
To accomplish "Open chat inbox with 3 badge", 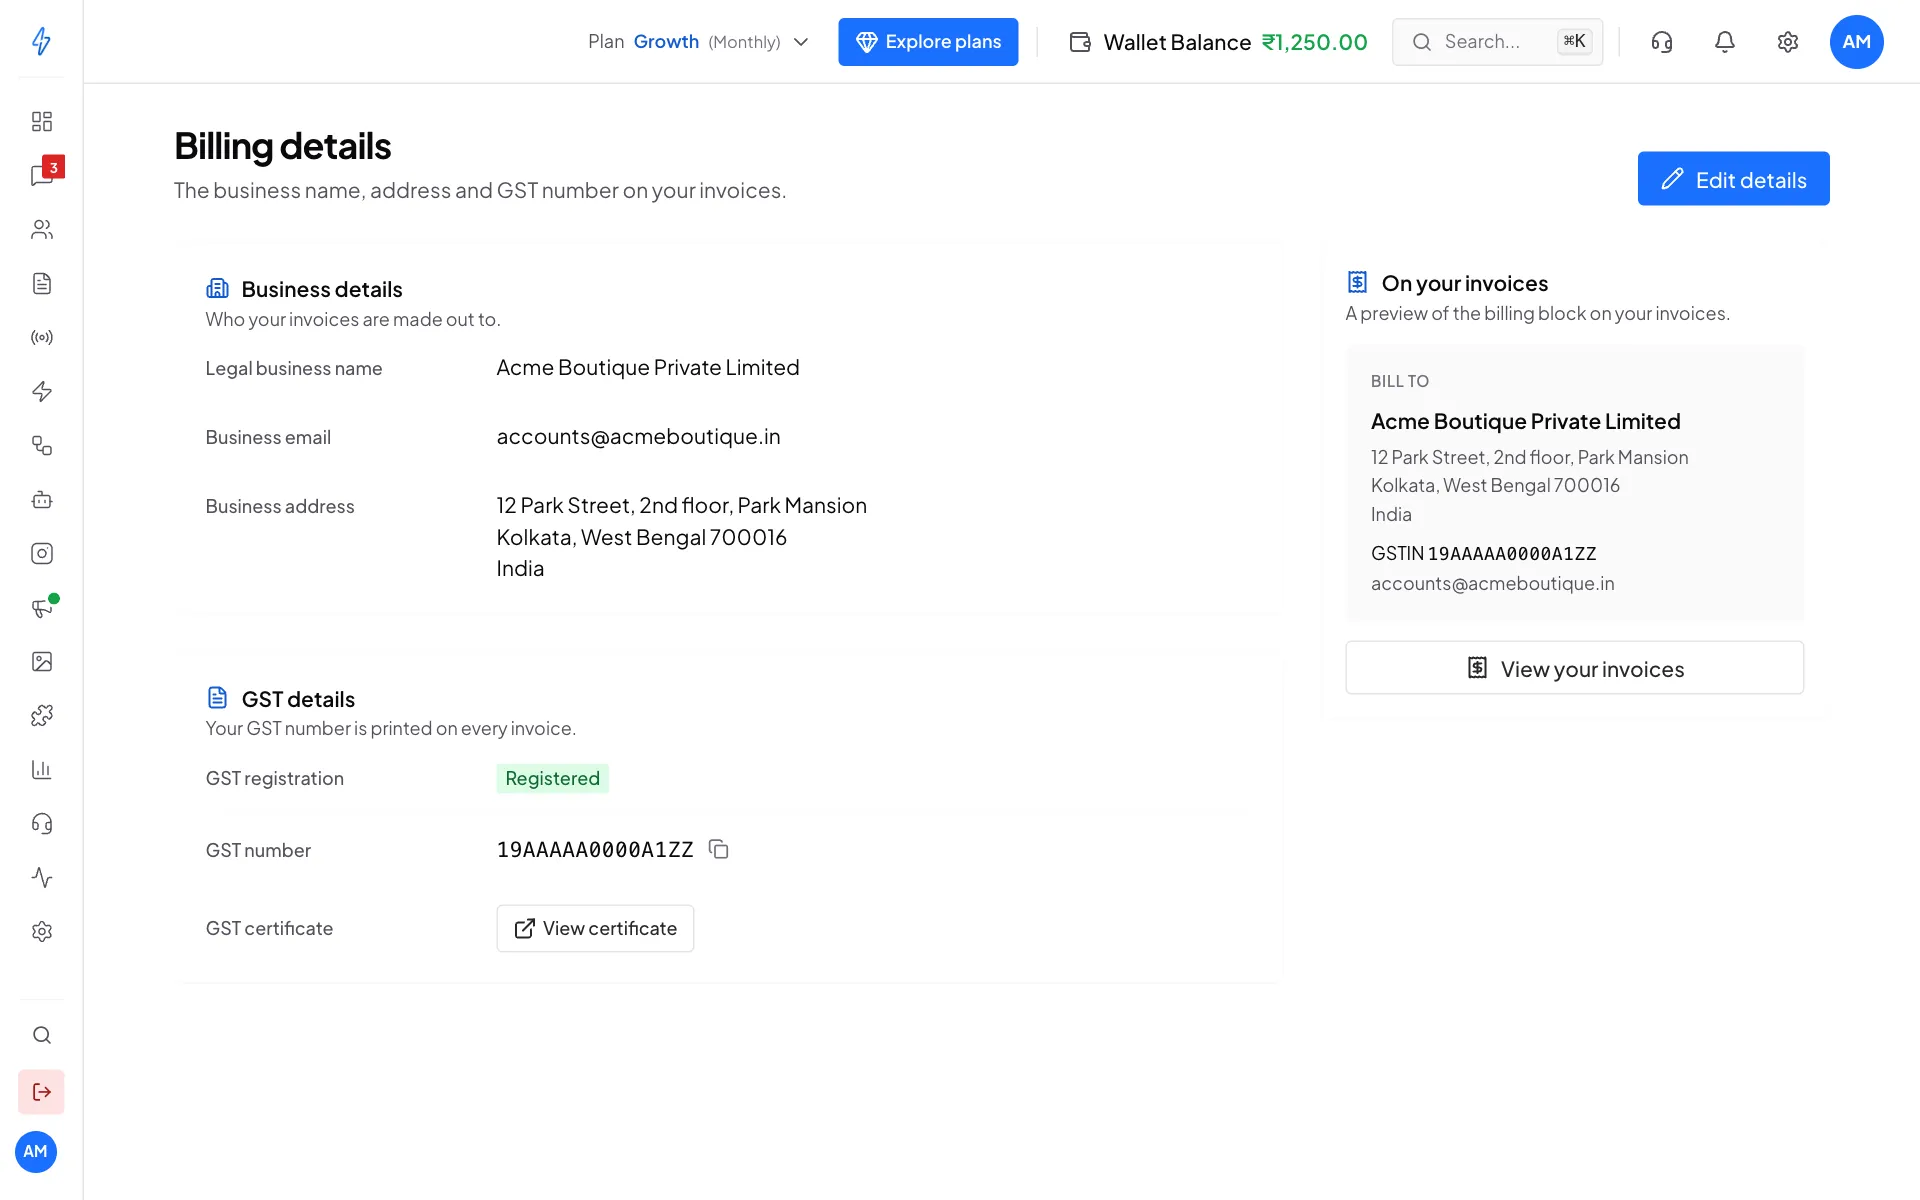I will point(41,175).
